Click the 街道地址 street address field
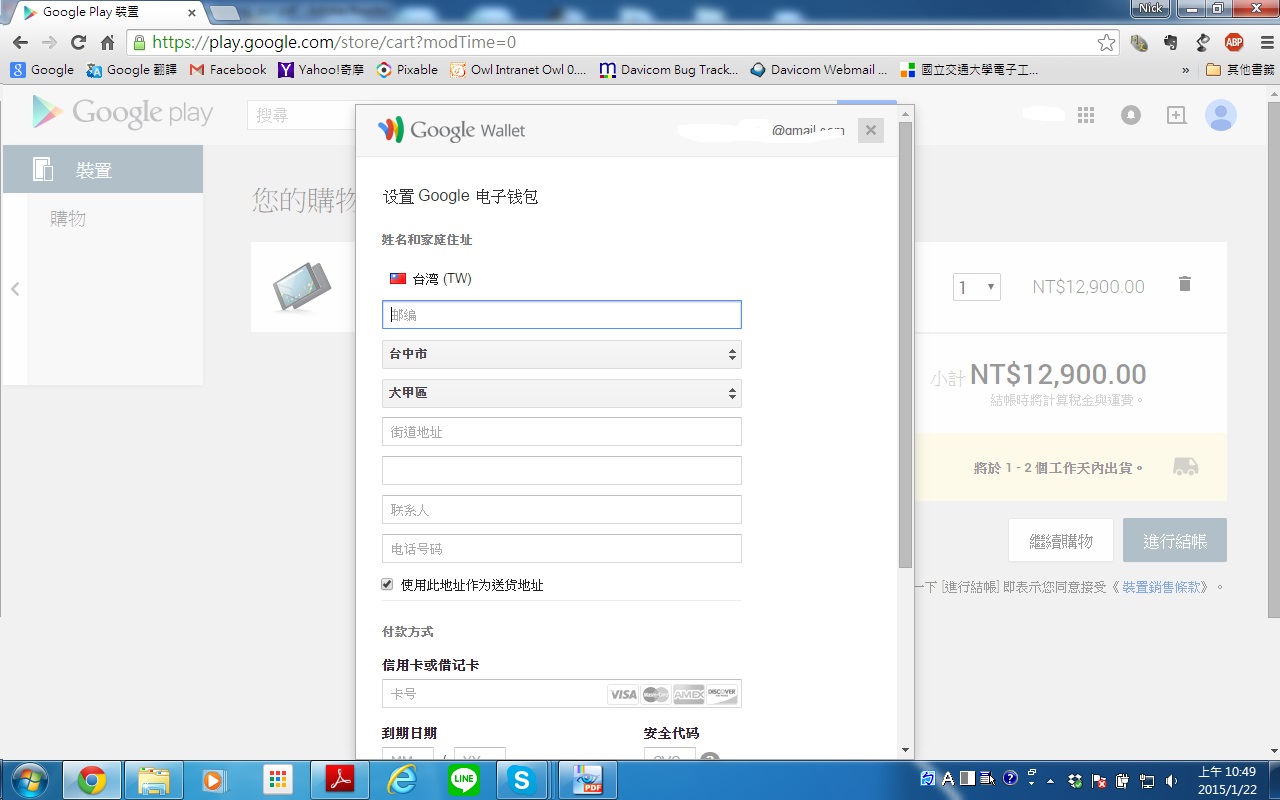Viewport: 1280px width, 800px height. 562,432
